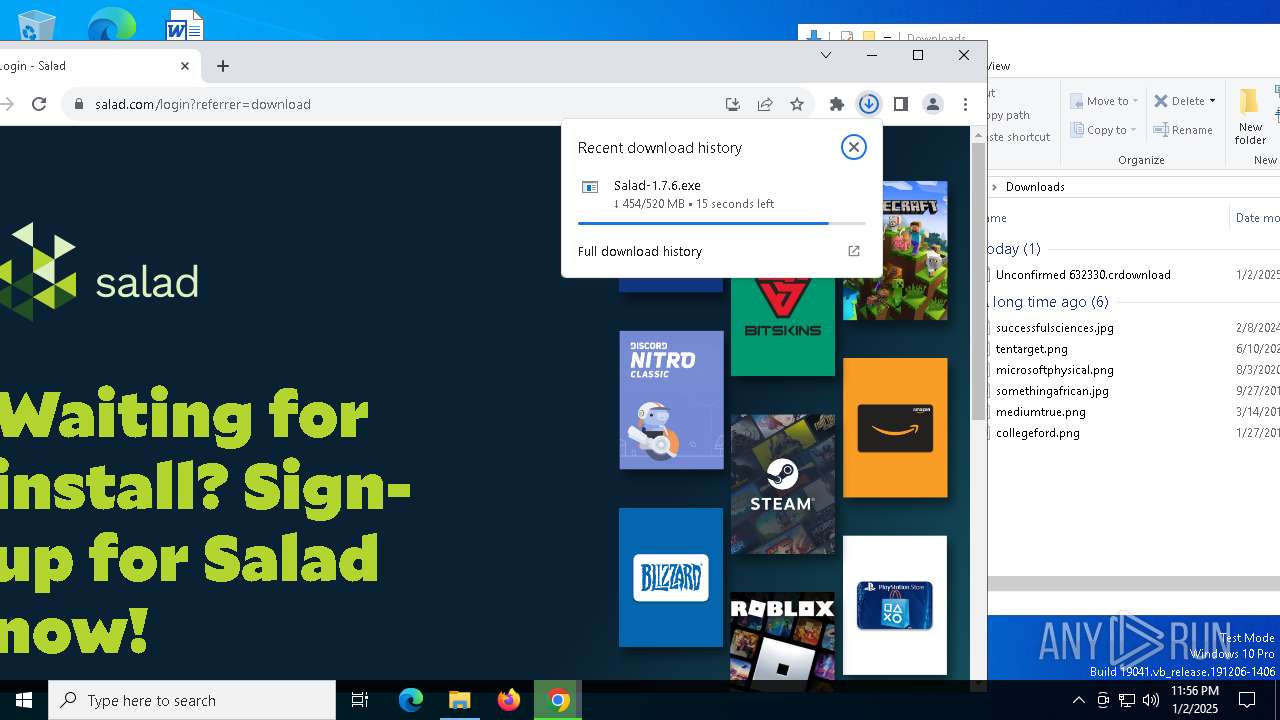Select tentarget.png in Explorer

(1031, 349)
